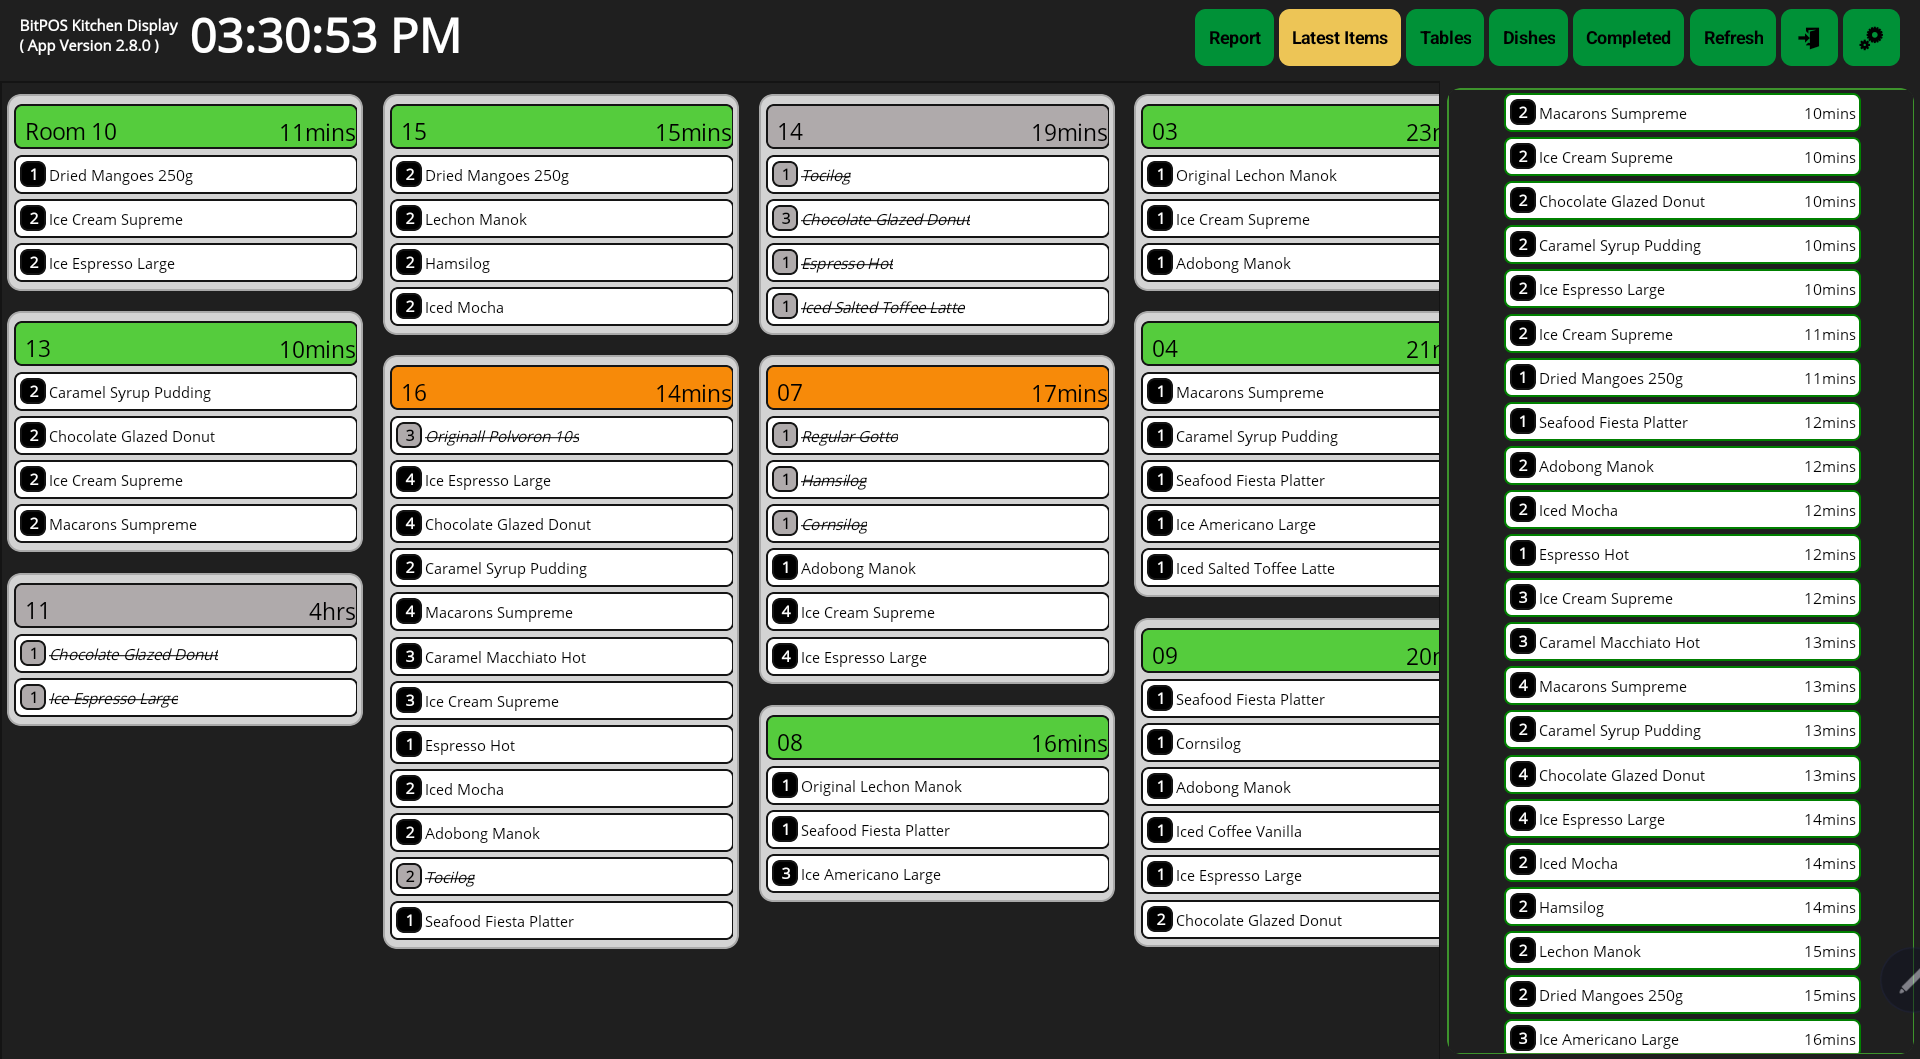Select the orange table 16 header
The image size is (1920, 1059).
562,392
